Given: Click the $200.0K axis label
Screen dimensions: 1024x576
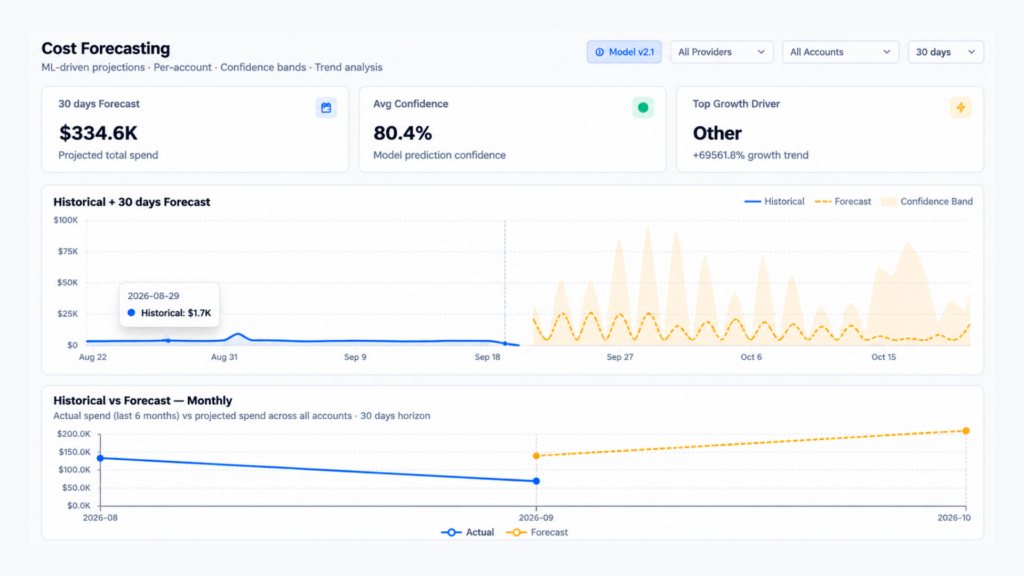Looking at the screenshot, I should coord(74,434).
